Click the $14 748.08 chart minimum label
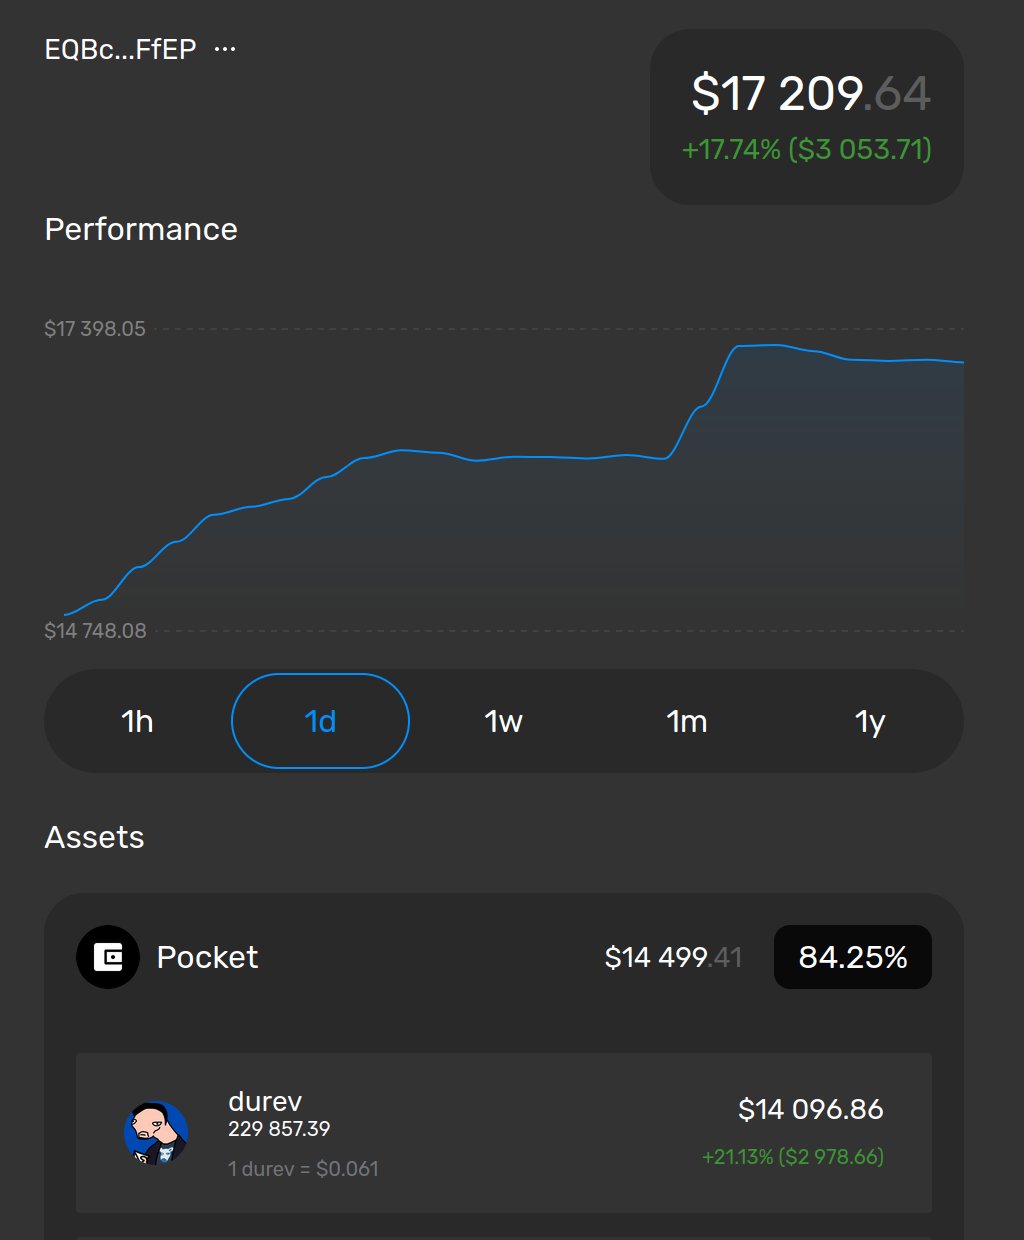1024x1240 pixels. (x=95, y=631)
